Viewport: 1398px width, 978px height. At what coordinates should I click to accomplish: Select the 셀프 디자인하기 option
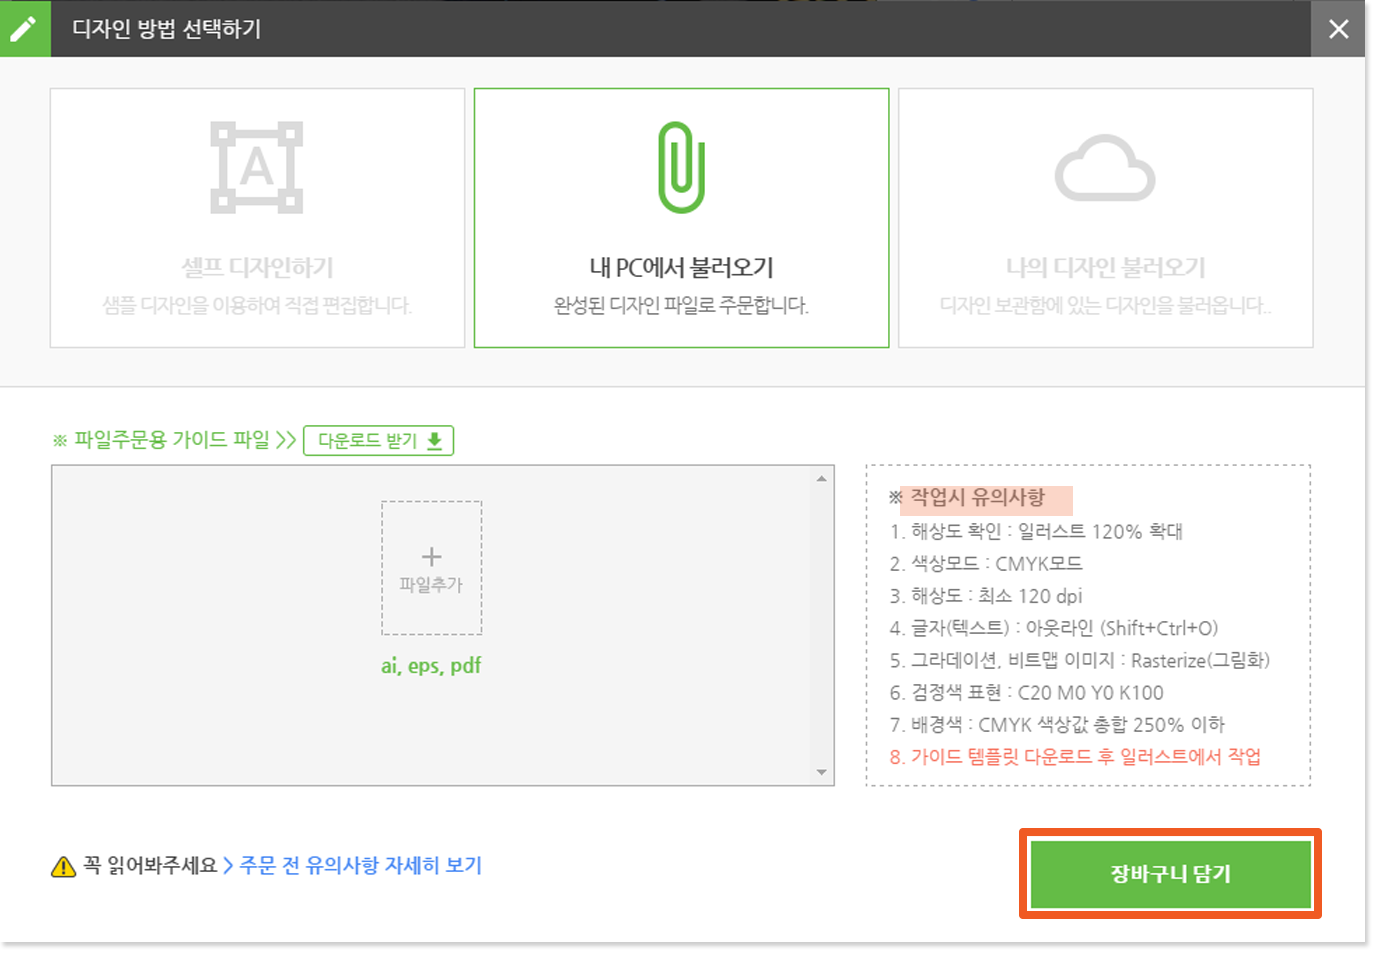point(258,218)
